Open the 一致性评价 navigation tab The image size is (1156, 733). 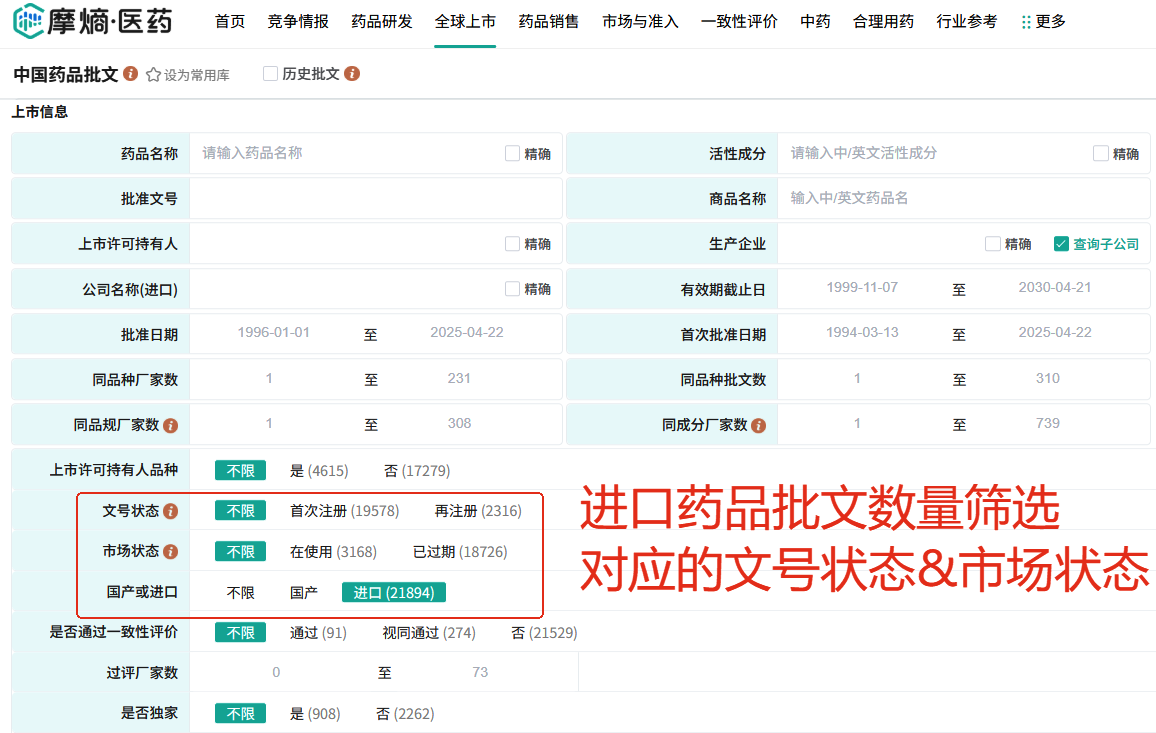[x=739, y=21]
